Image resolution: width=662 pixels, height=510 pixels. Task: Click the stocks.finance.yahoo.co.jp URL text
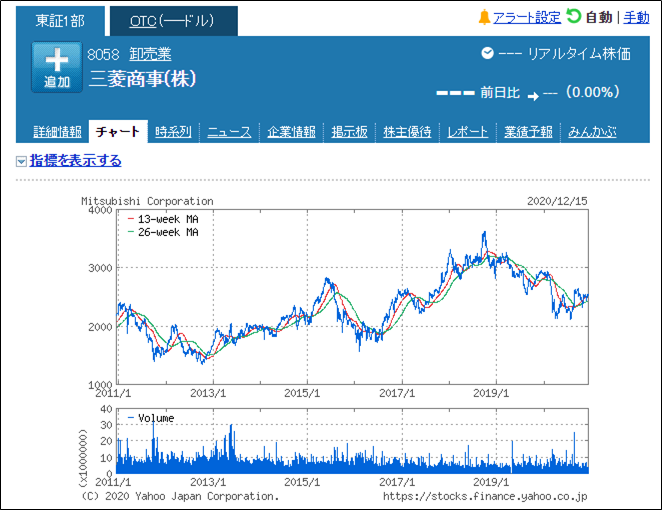[x=485, y=496]
